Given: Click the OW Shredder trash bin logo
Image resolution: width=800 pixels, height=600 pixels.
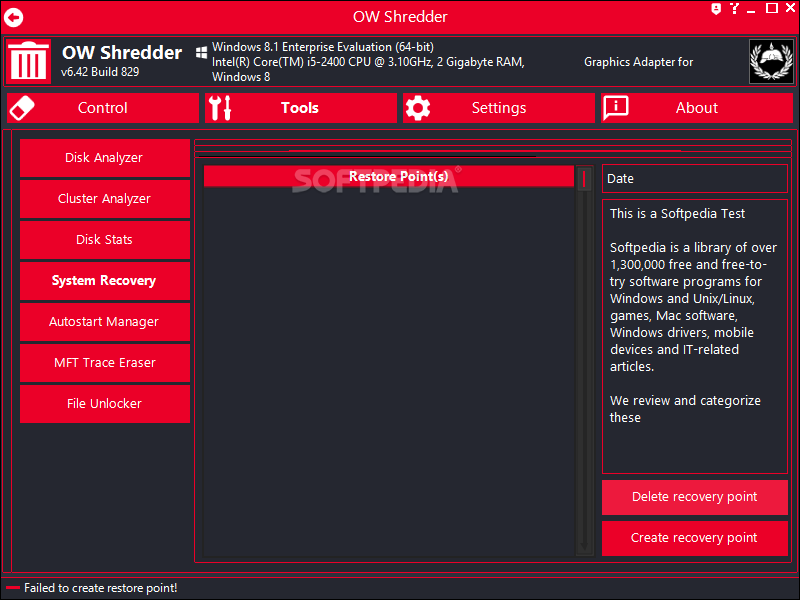Looking at the screenshot, I should 28,61.
